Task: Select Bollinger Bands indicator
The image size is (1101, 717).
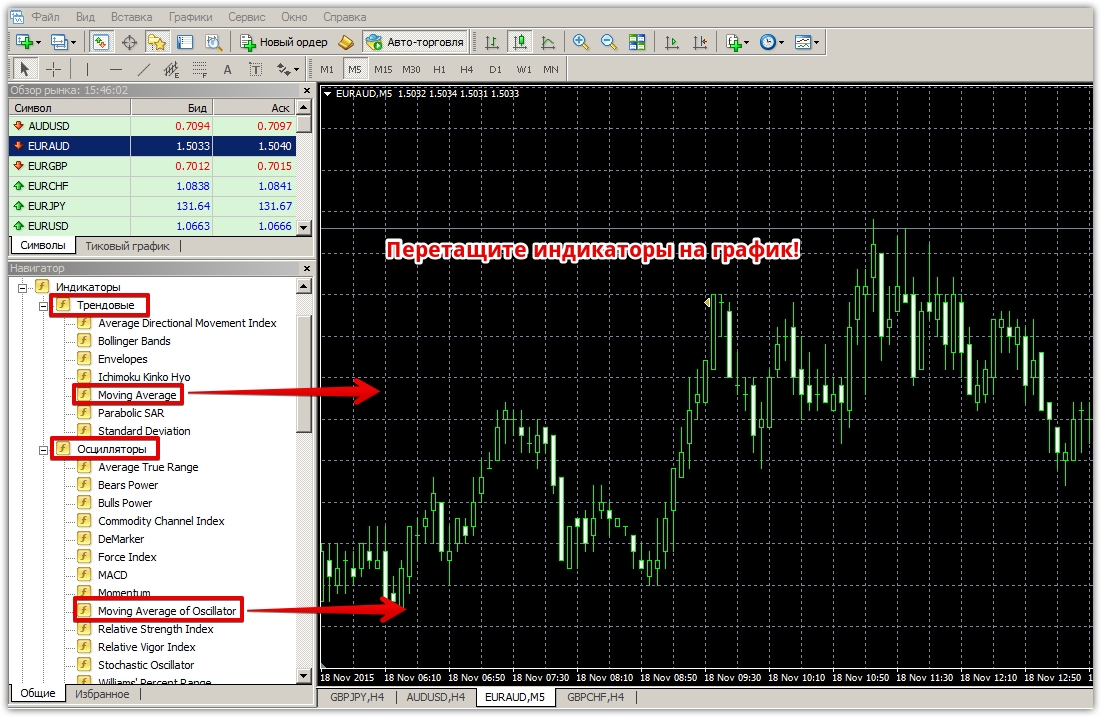Action: pyautogui.click(x=134, y=341)
